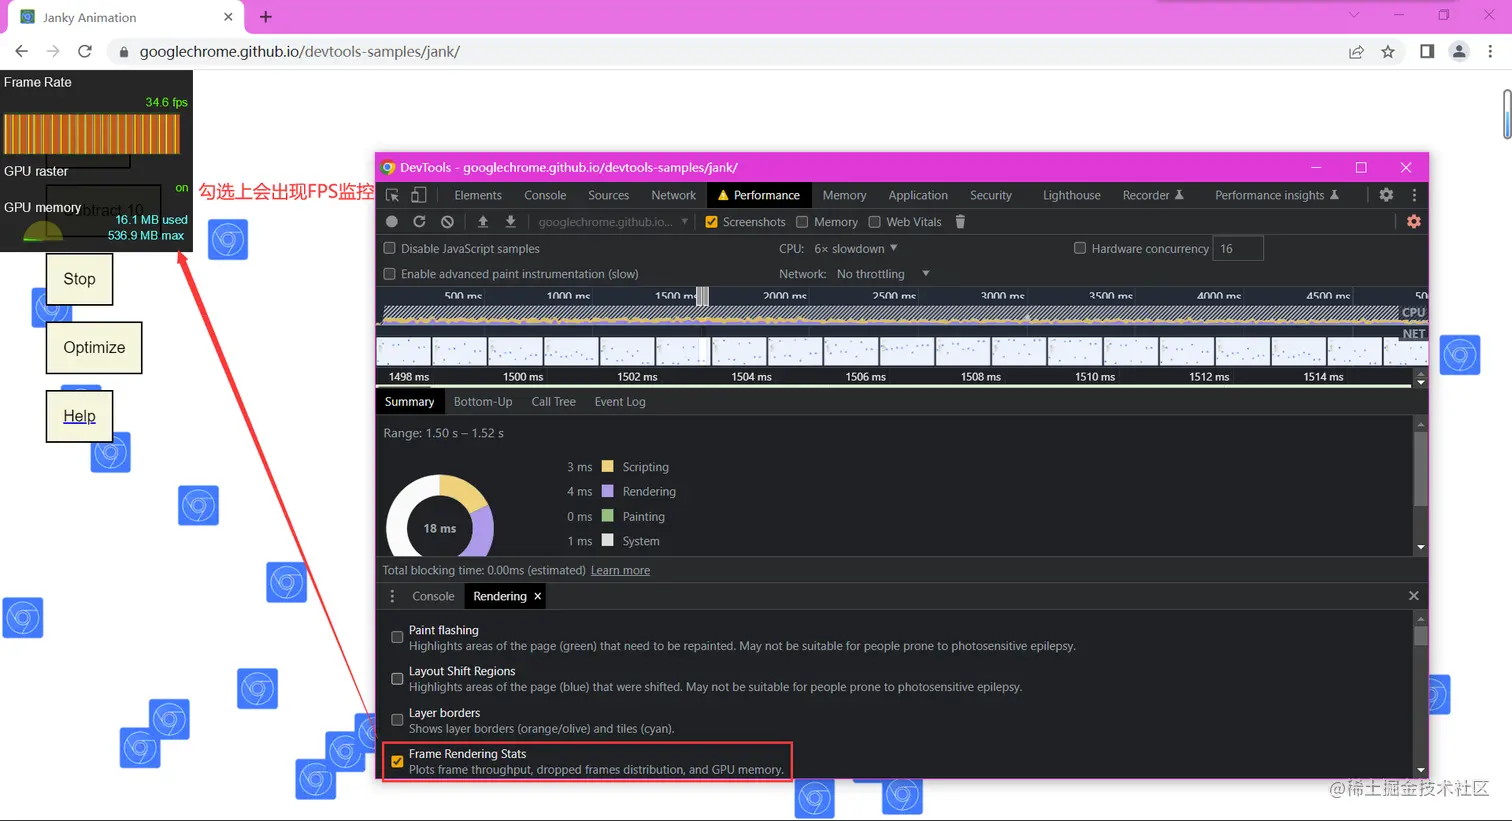Viewport: 1512px width, 821px height.
Task: Close the Janky Animation tab
Action: click(x=228, y=17)
